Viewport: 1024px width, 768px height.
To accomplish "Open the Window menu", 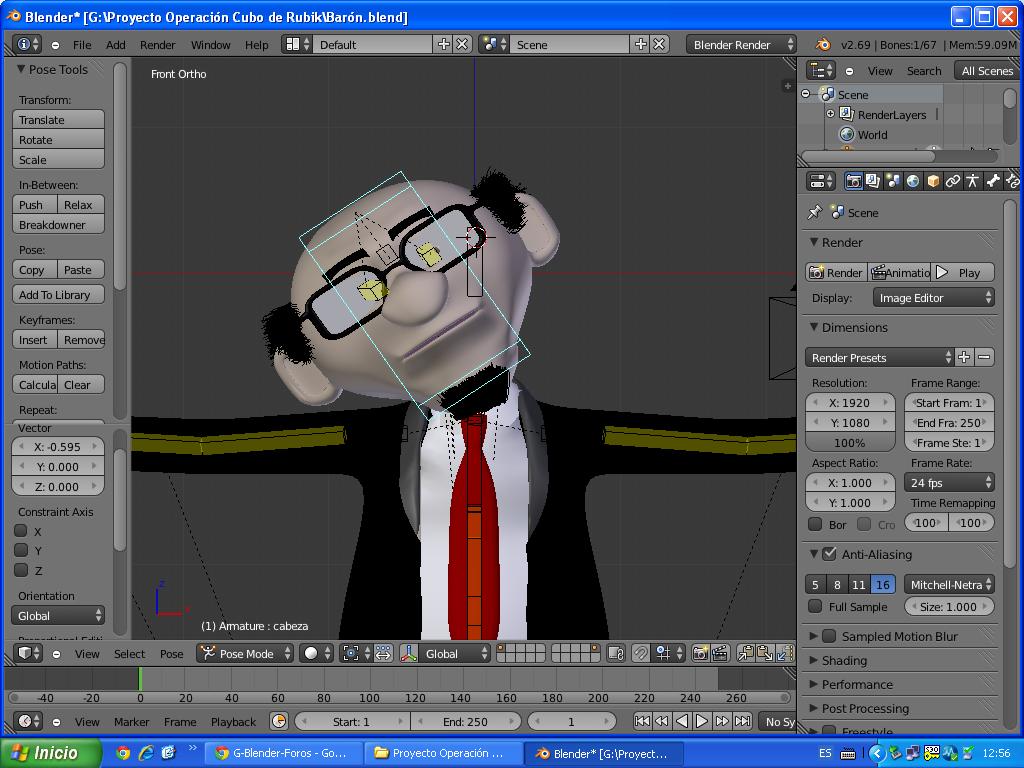I will tap(210, 44).
